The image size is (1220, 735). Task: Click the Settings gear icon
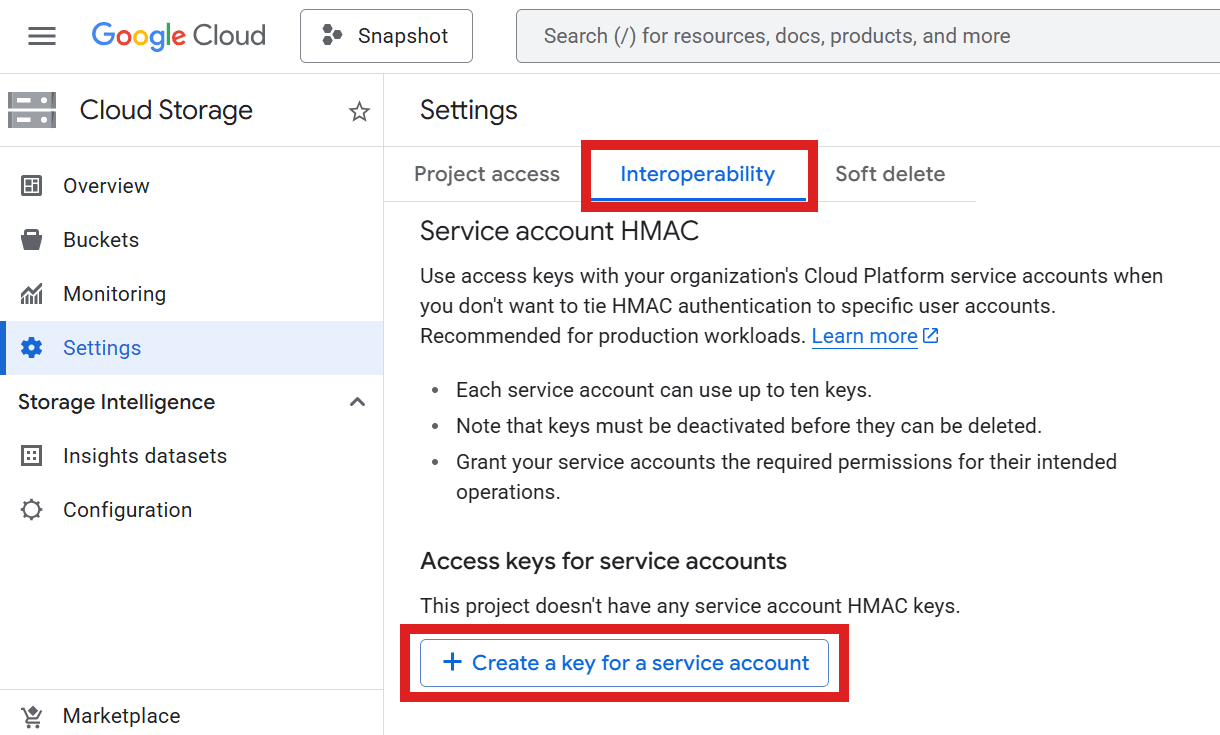[x=32, y=348]
